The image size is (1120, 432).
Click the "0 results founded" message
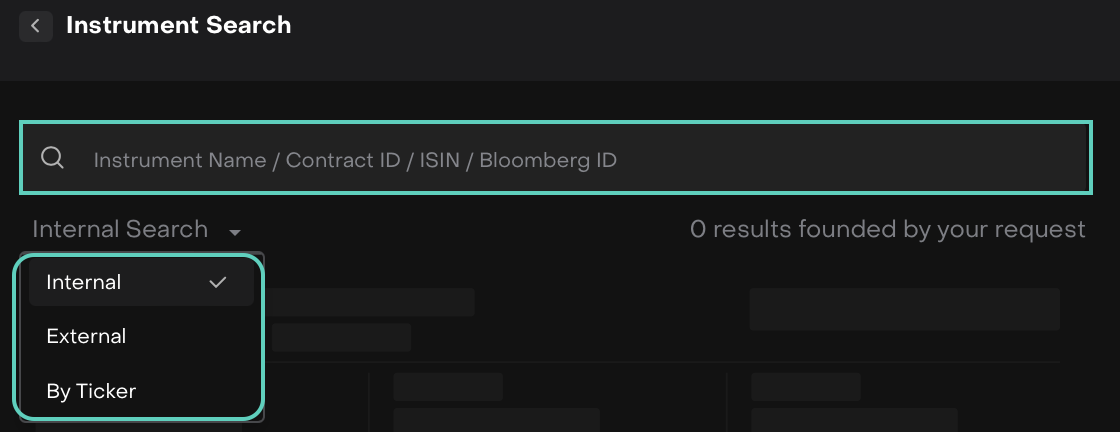[x=887, y=230]
